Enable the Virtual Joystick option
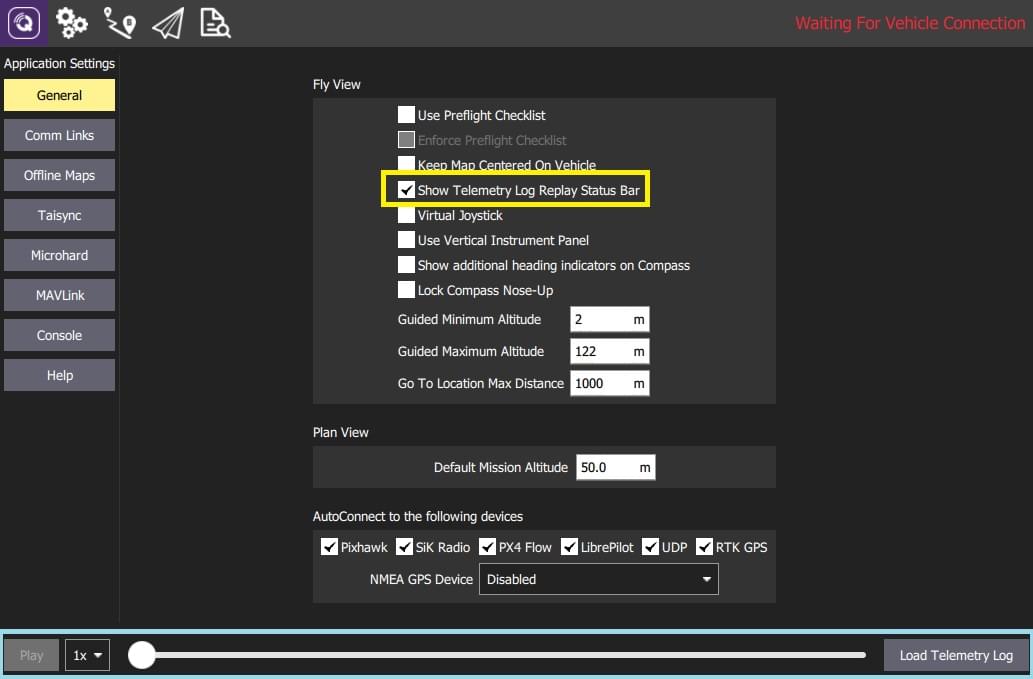The image size is (1033, 679). click(x=406, y=215)
